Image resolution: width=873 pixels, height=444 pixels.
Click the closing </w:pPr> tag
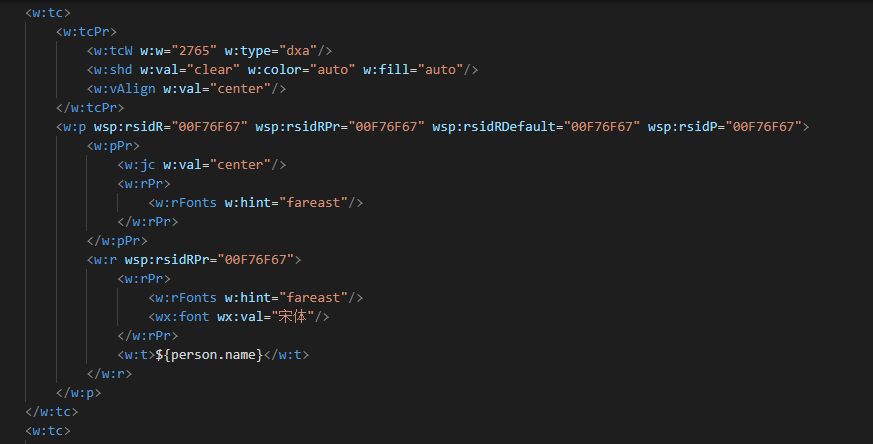118,240
